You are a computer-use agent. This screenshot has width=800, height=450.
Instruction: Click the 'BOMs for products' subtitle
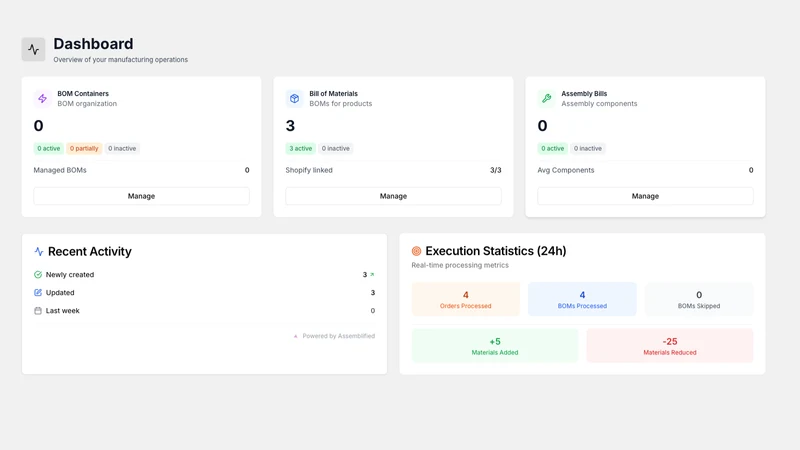[x=341, y=104]
